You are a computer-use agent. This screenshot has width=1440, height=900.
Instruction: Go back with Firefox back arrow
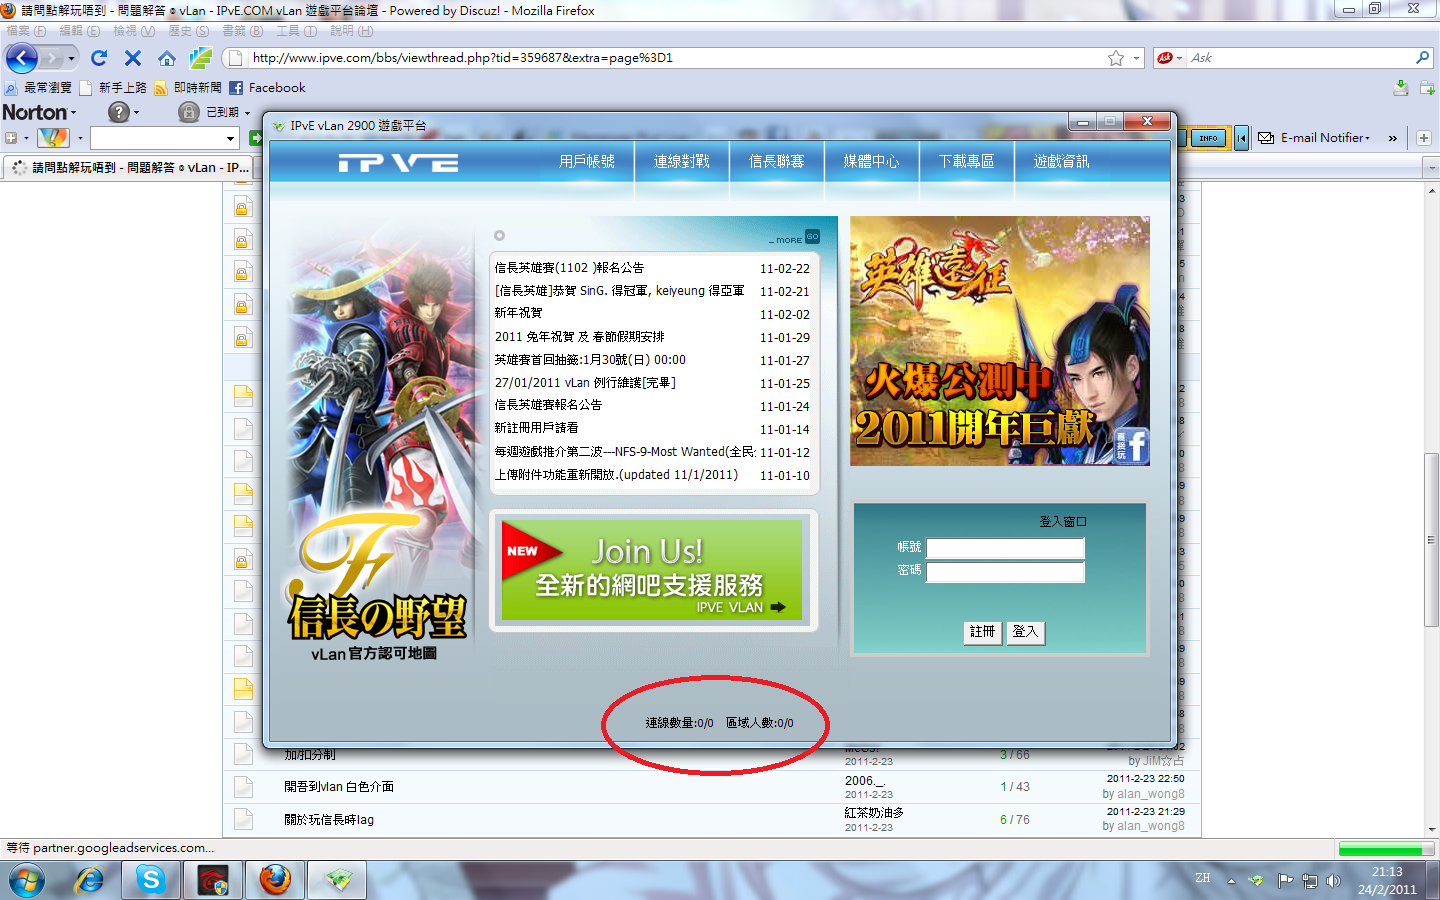(x=22, y=58)
